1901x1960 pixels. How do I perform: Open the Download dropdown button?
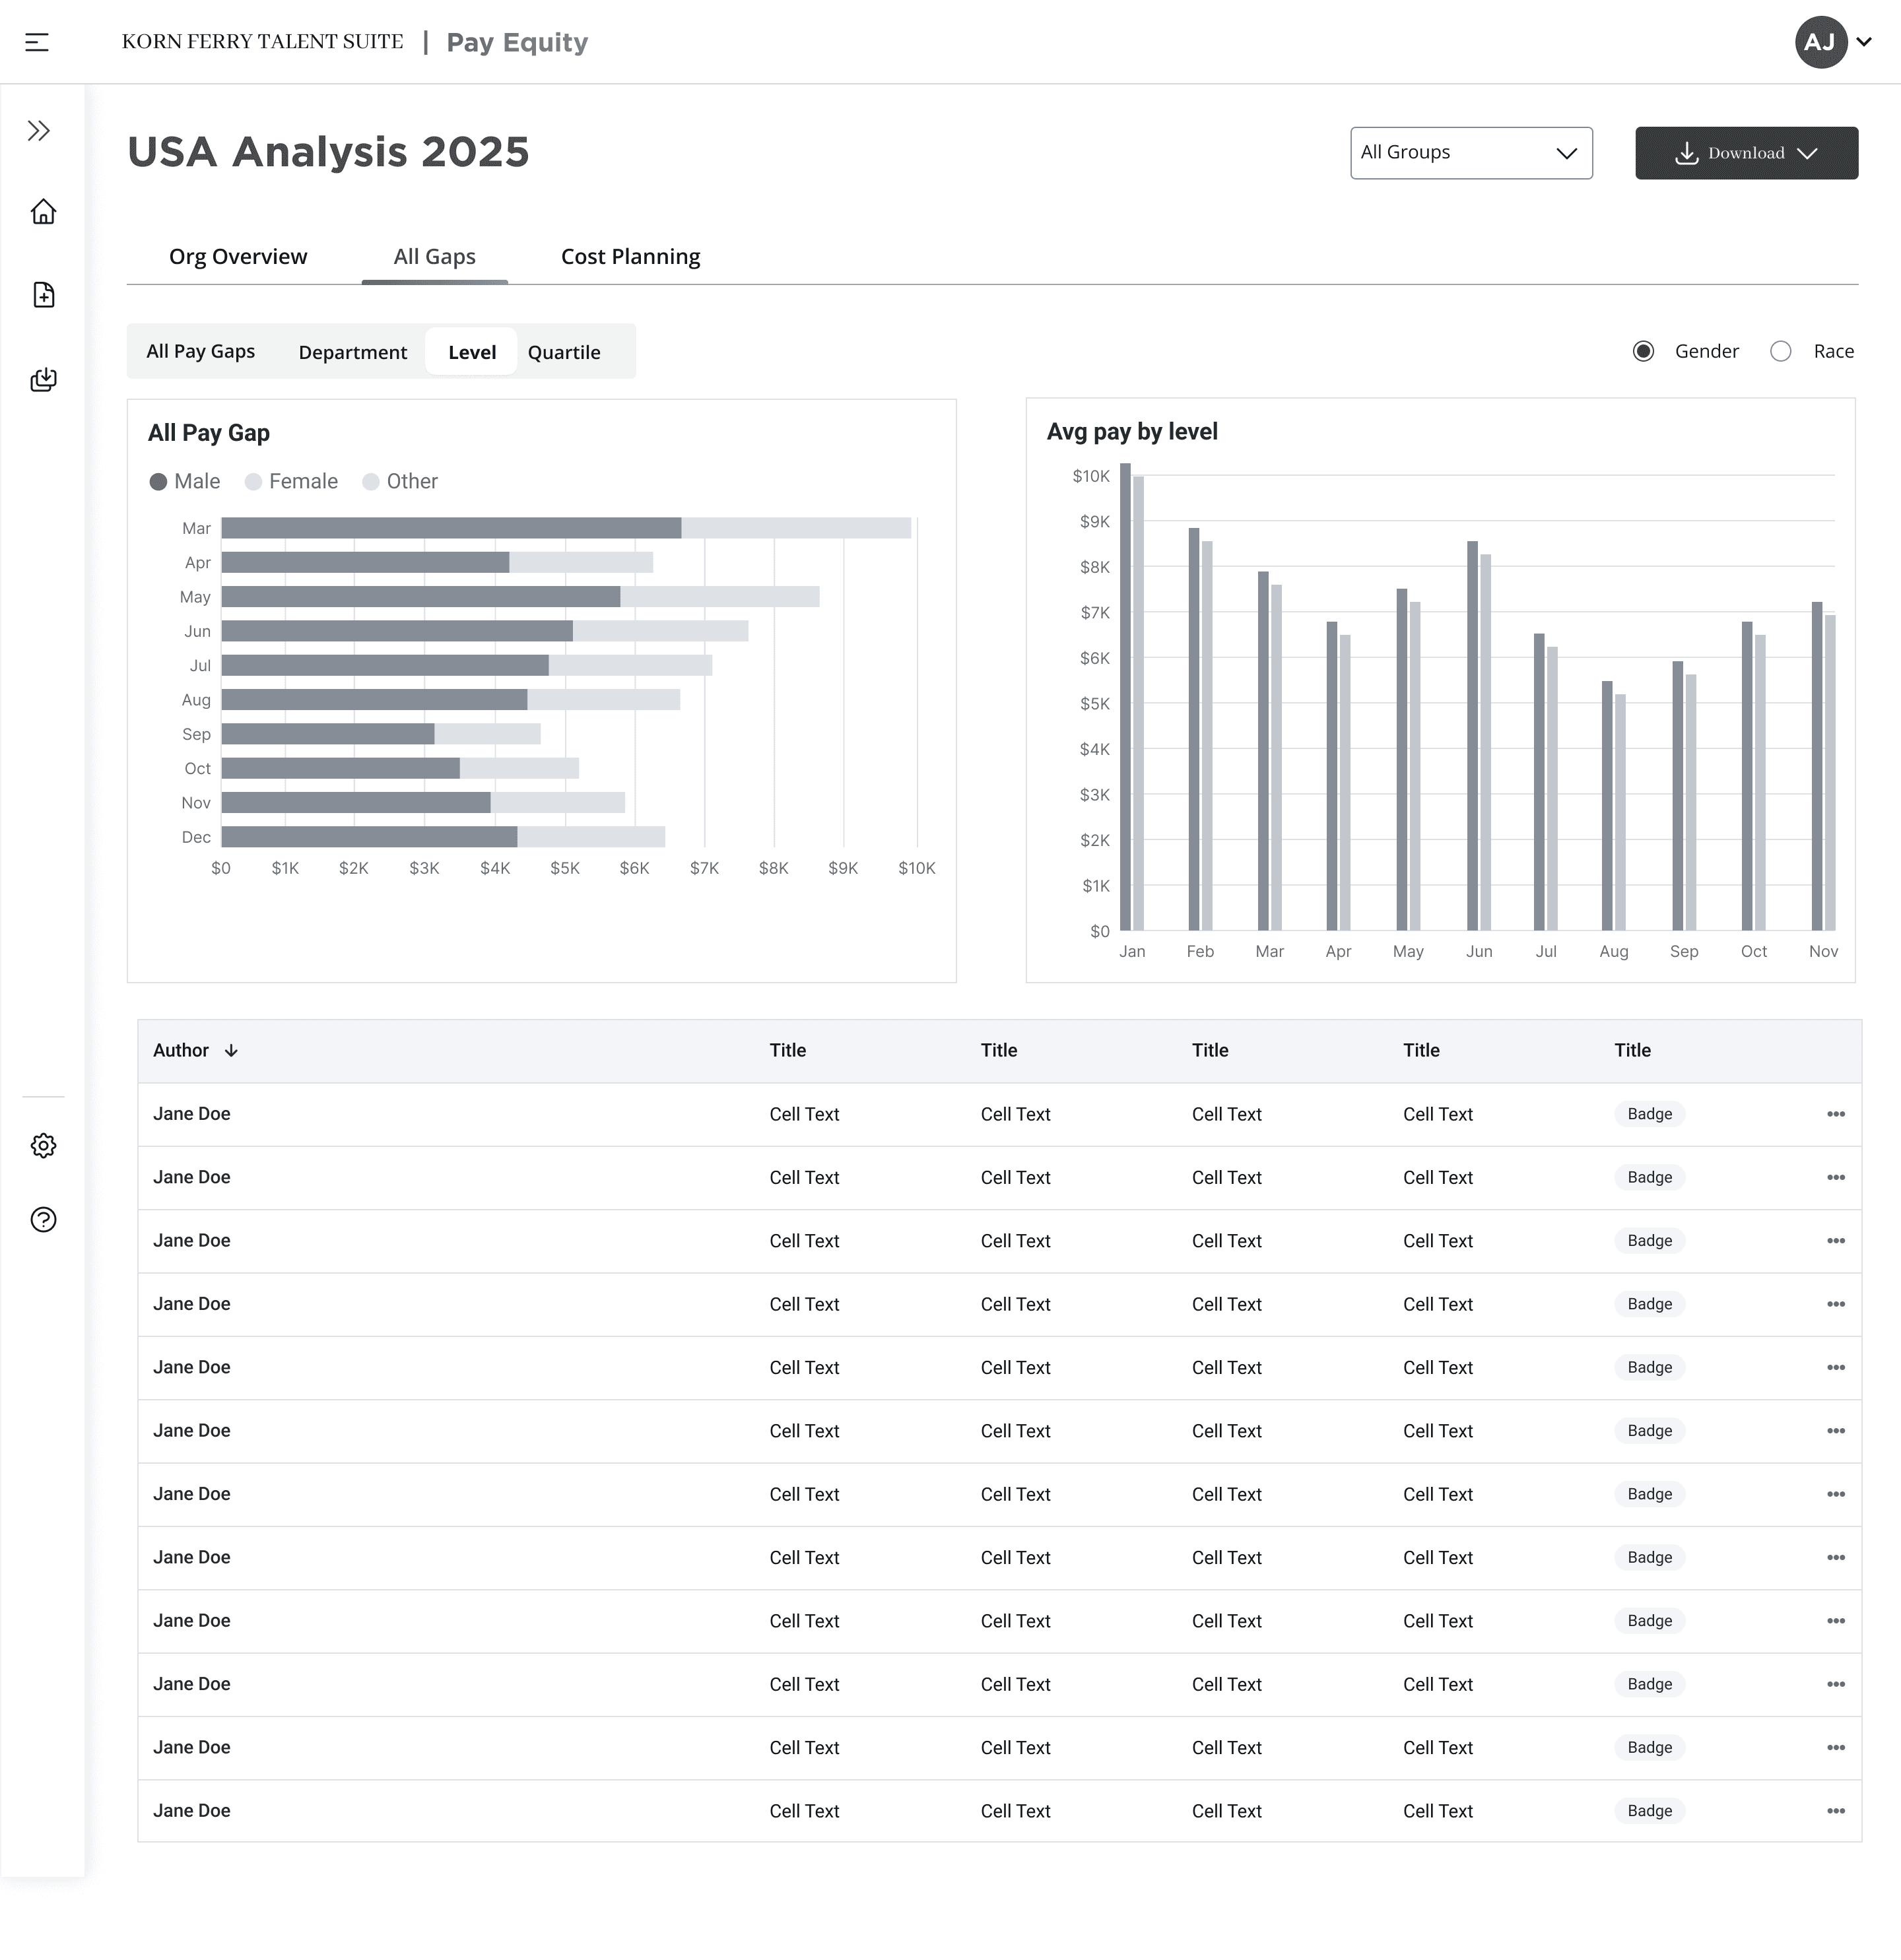pyautogui.click(x=1746, y=153)
